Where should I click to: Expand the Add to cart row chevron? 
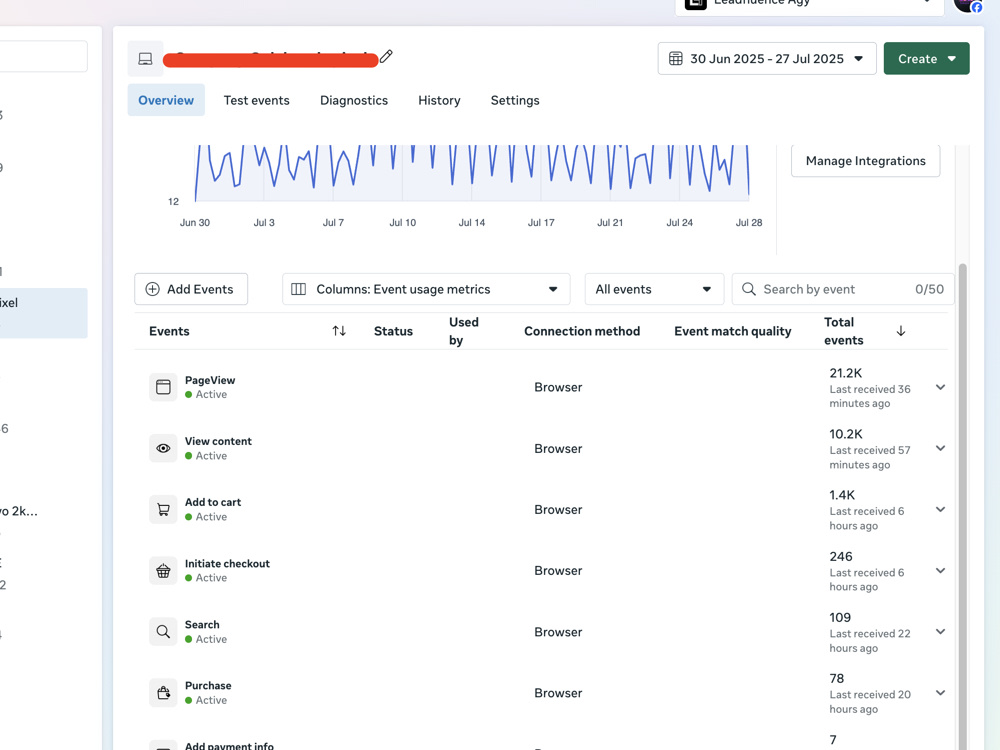pyautogui.click(x=940, y=510)
